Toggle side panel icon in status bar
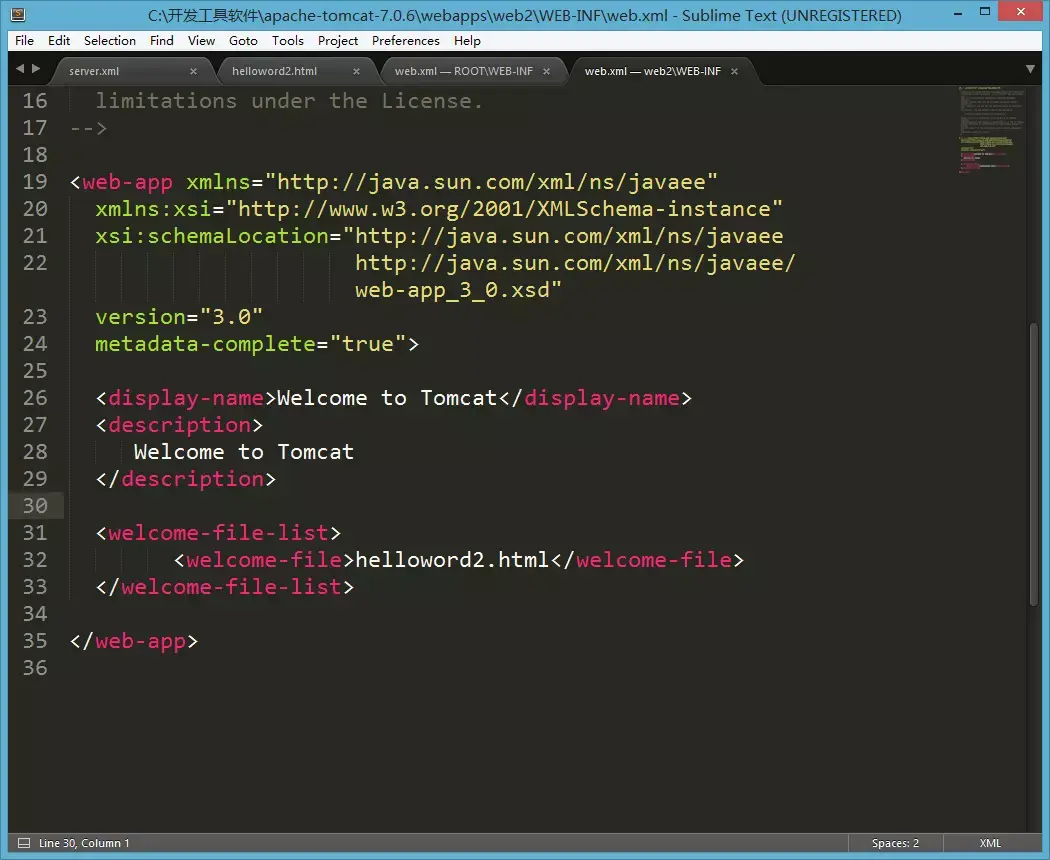Image resolution: width=1050 pixels, height=860 pixels. pyautogui.click(x=23, y=843)
